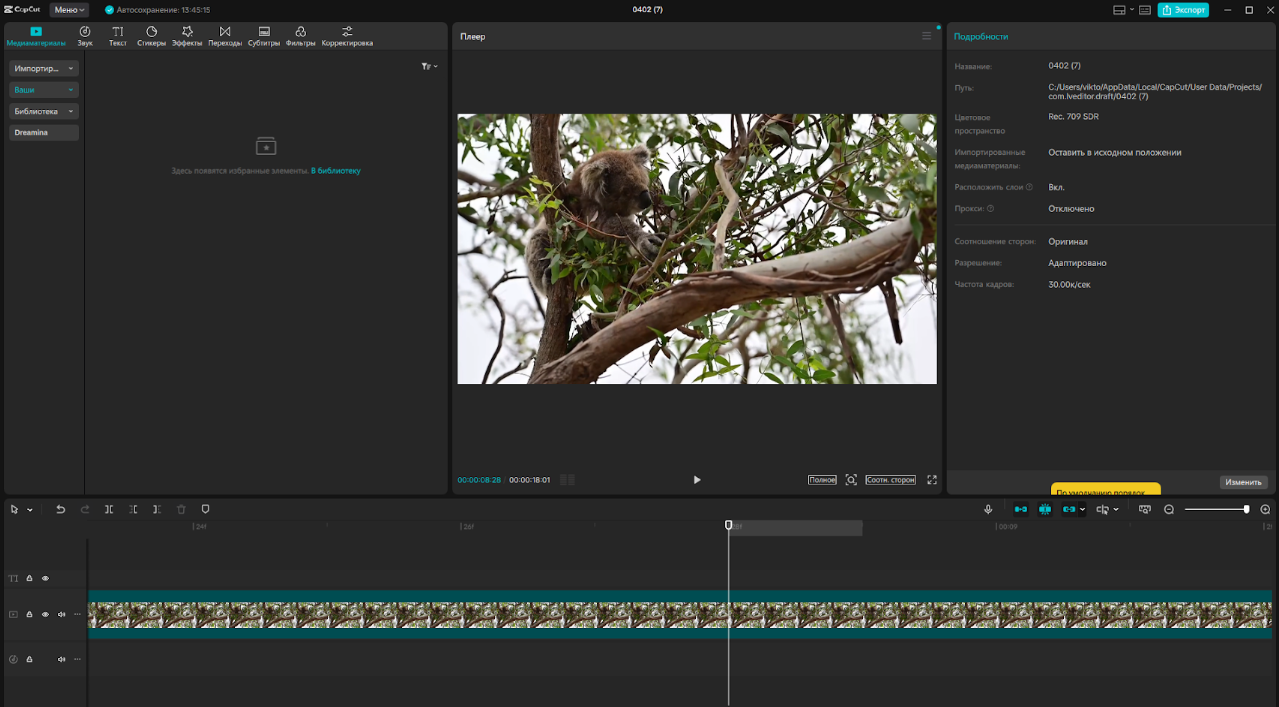
Task: Switch to the Переходы transitions tab
Action: coord(225,36)
